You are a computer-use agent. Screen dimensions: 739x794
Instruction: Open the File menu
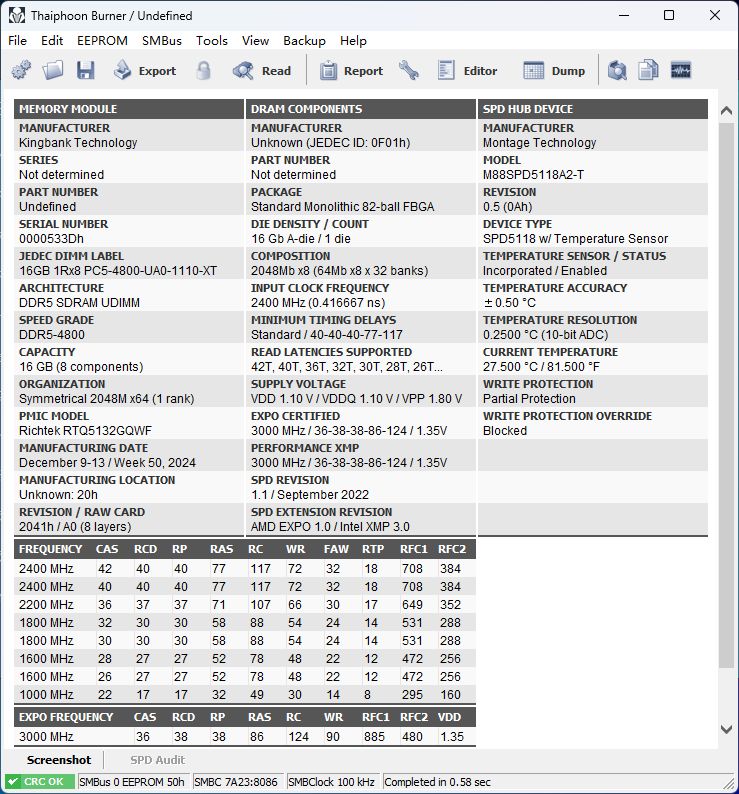(18, 41)
